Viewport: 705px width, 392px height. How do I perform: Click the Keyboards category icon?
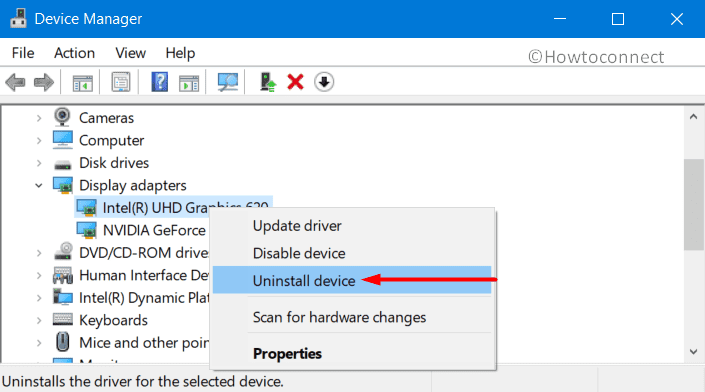pos(62,319)
